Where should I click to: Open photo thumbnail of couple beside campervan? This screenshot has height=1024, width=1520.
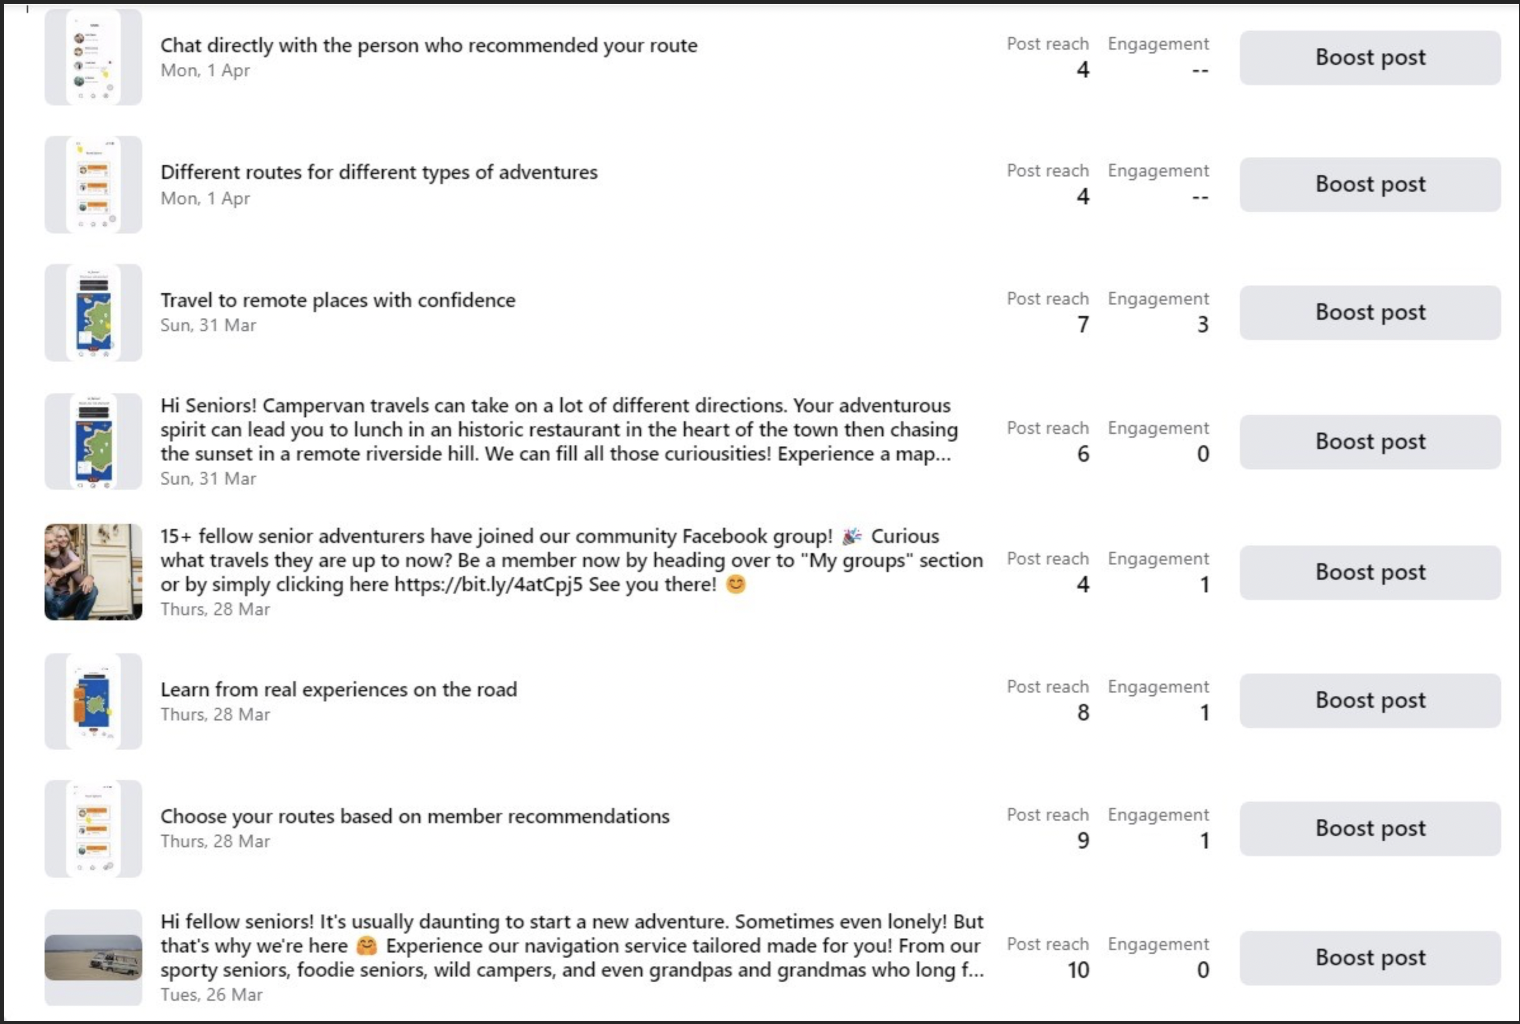[x=93, y=572]
